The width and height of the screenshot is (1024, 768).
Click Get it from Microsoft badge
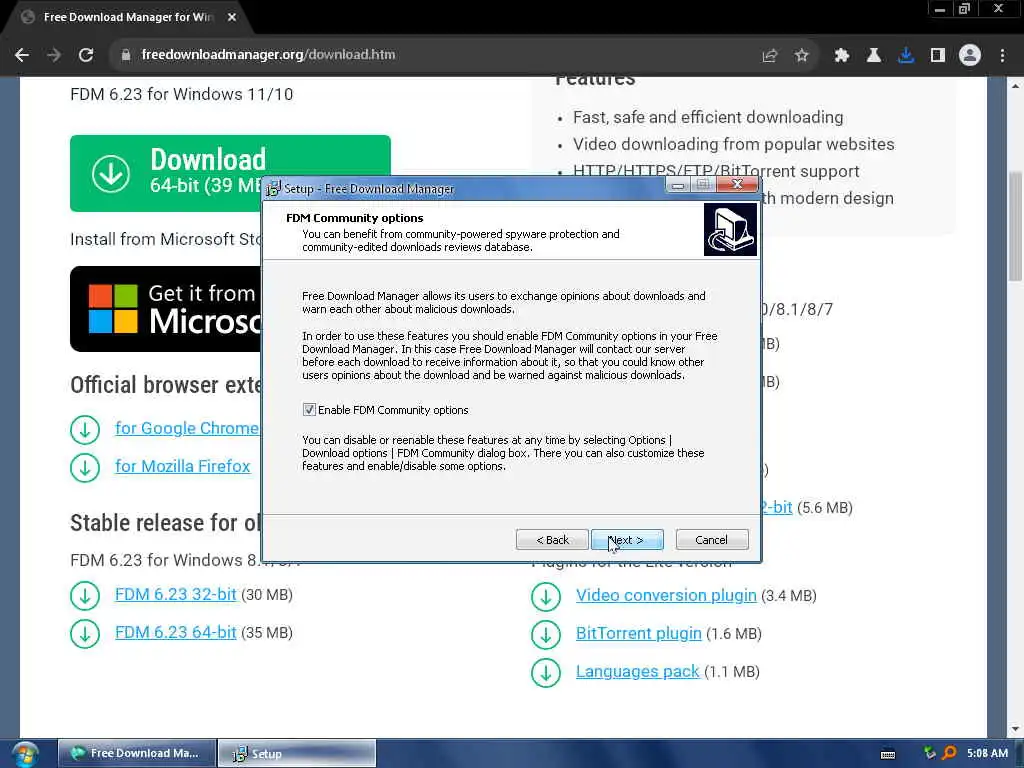(x=166, y=309)
